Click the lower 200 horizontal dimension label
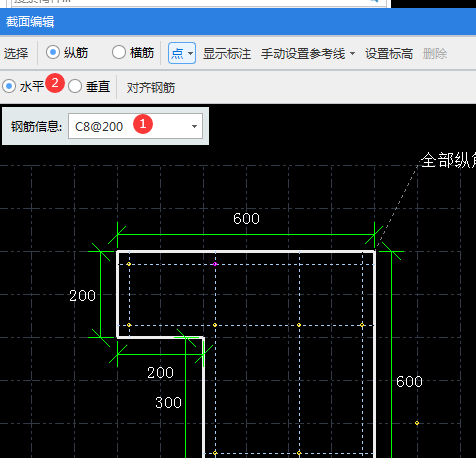The image size is (476, 458). point(160,373)
